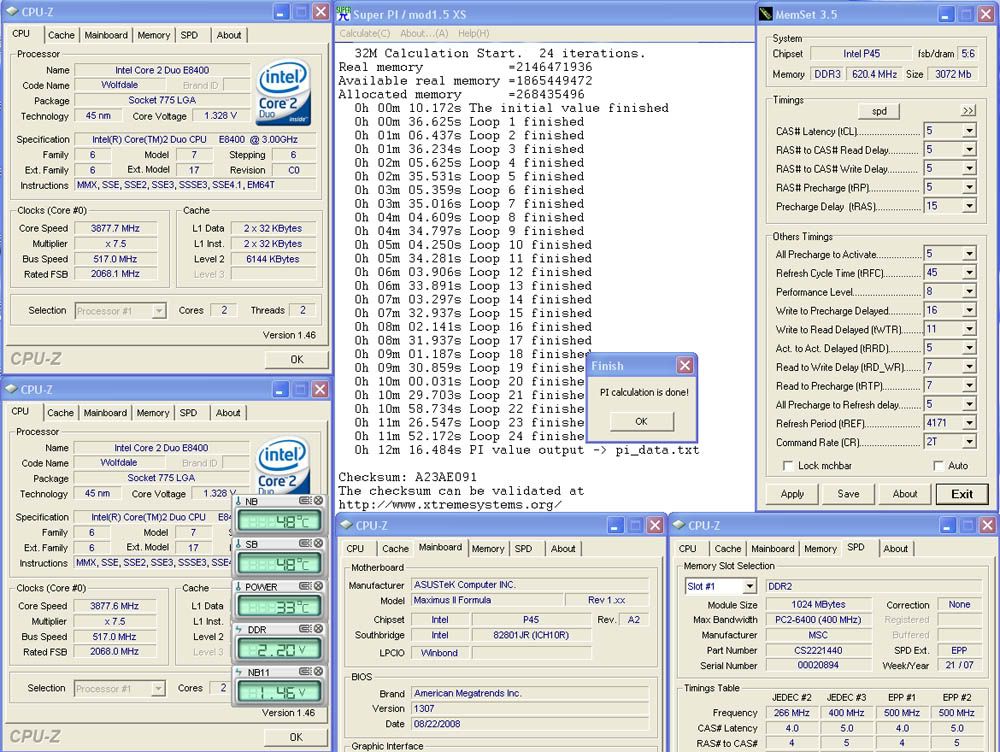The image size is (1000, 752).
Task: Click the Part Number CS2221440 field
Action: pos(818,651)
